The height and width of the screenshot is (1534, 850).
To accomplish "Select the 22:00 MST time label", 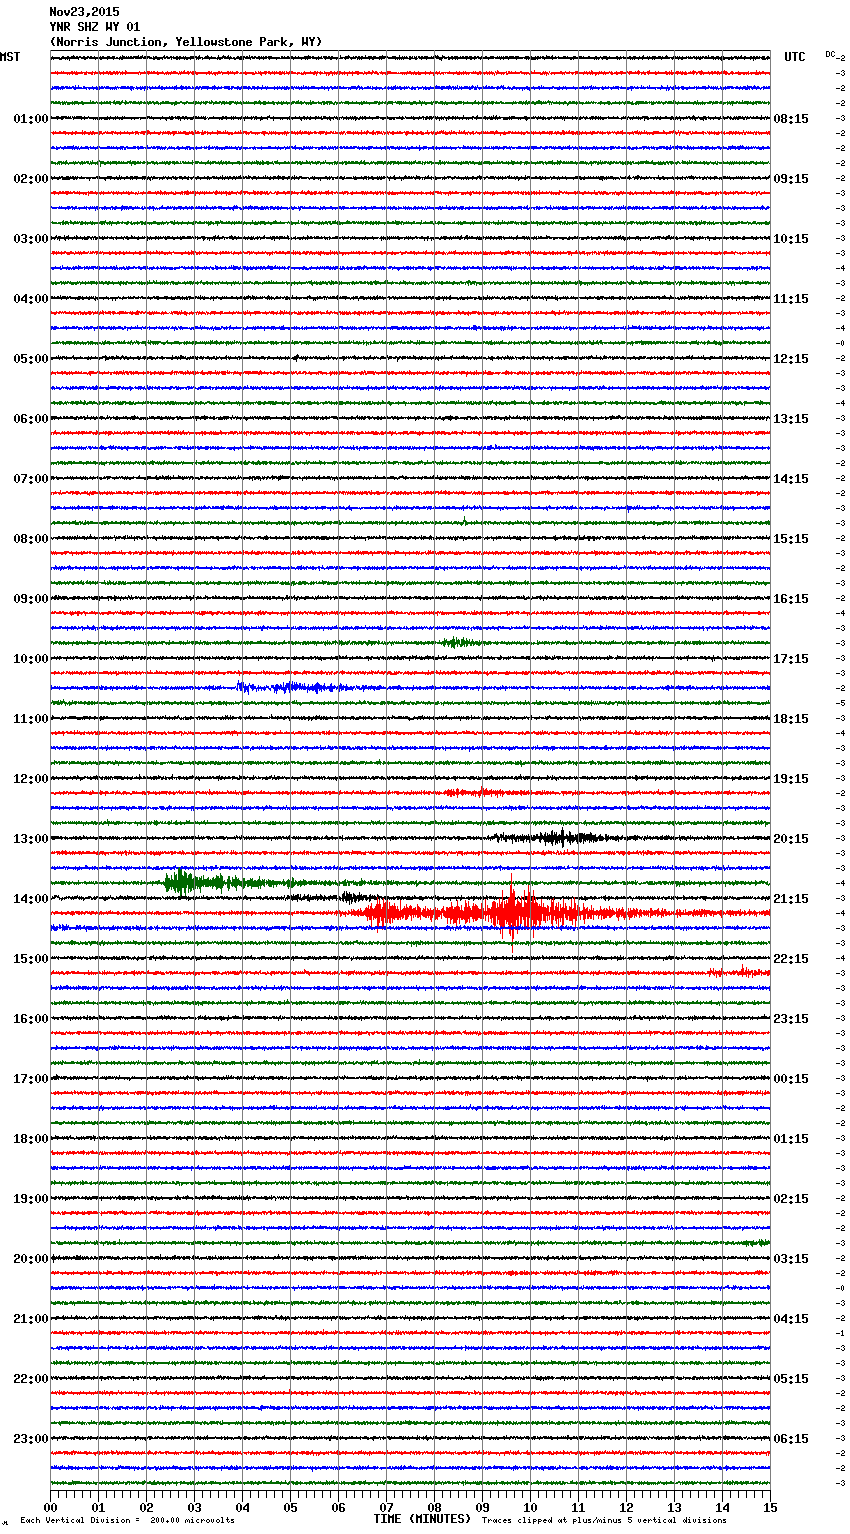I will tap(30, 1379).
